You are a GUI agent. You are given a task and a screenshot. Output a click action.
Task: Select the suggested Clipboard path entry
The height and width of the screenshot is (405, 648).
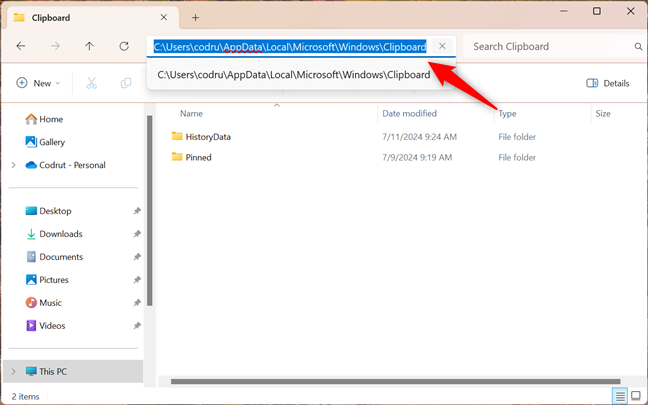[294, 75]
